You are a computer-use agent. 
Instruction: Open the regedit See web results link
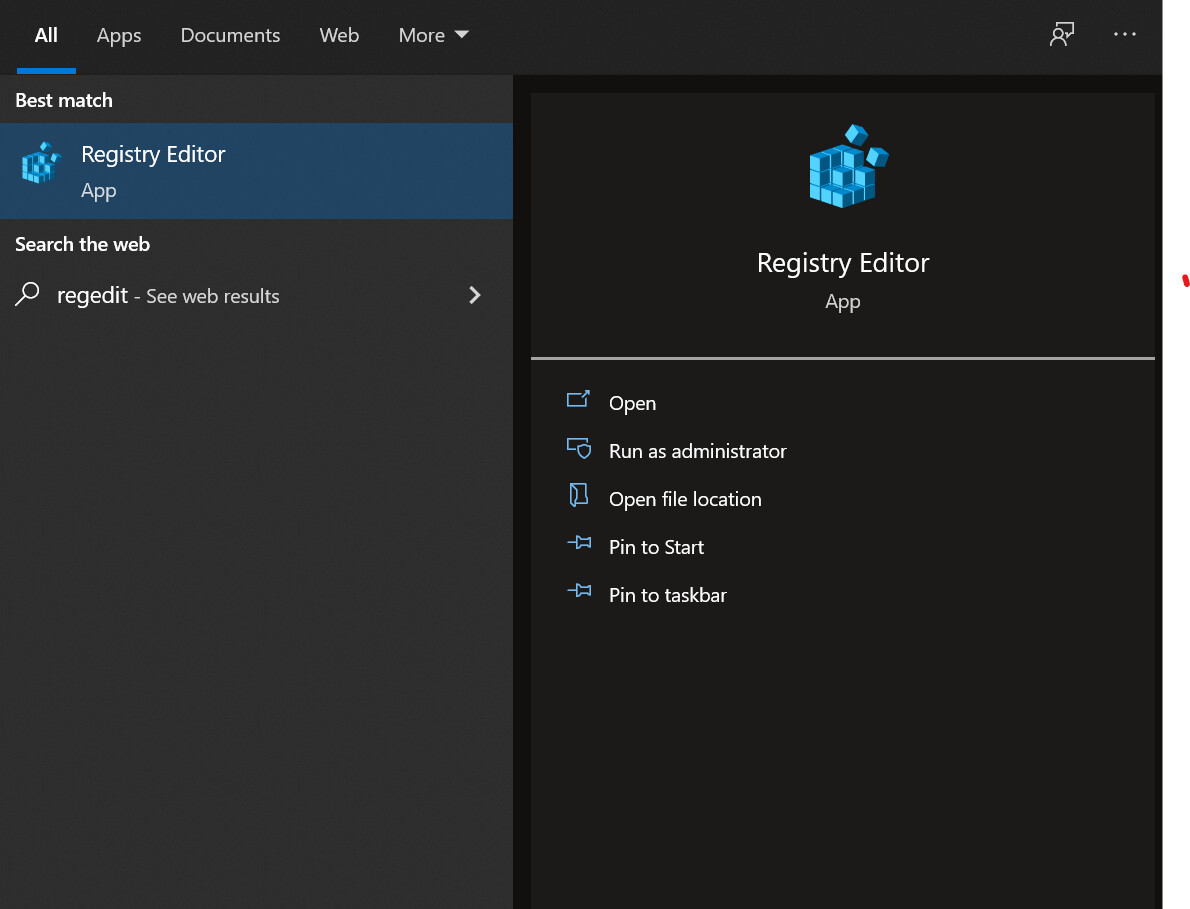(168, 296)
